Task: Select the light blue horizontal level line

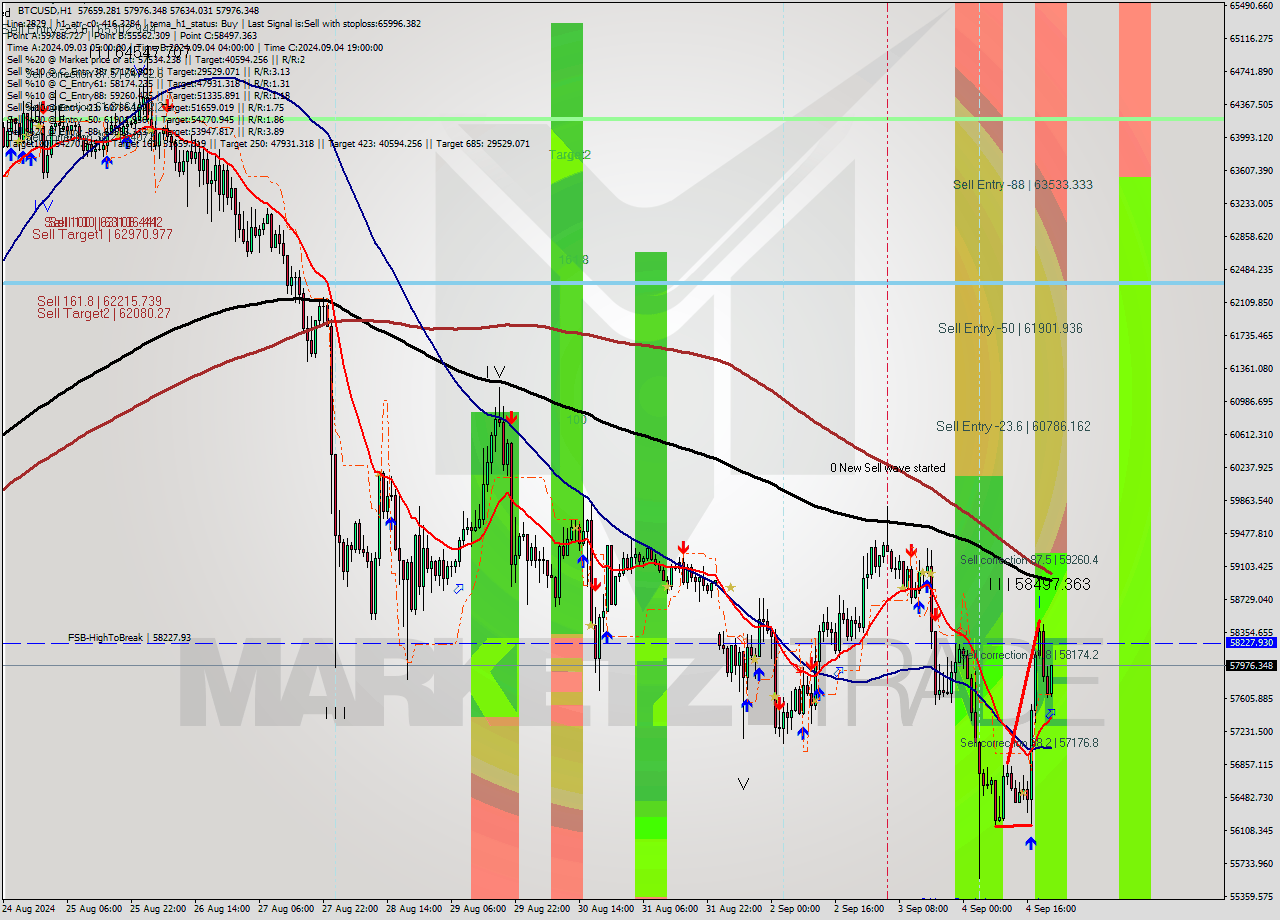Action: [x=612, y=283]
